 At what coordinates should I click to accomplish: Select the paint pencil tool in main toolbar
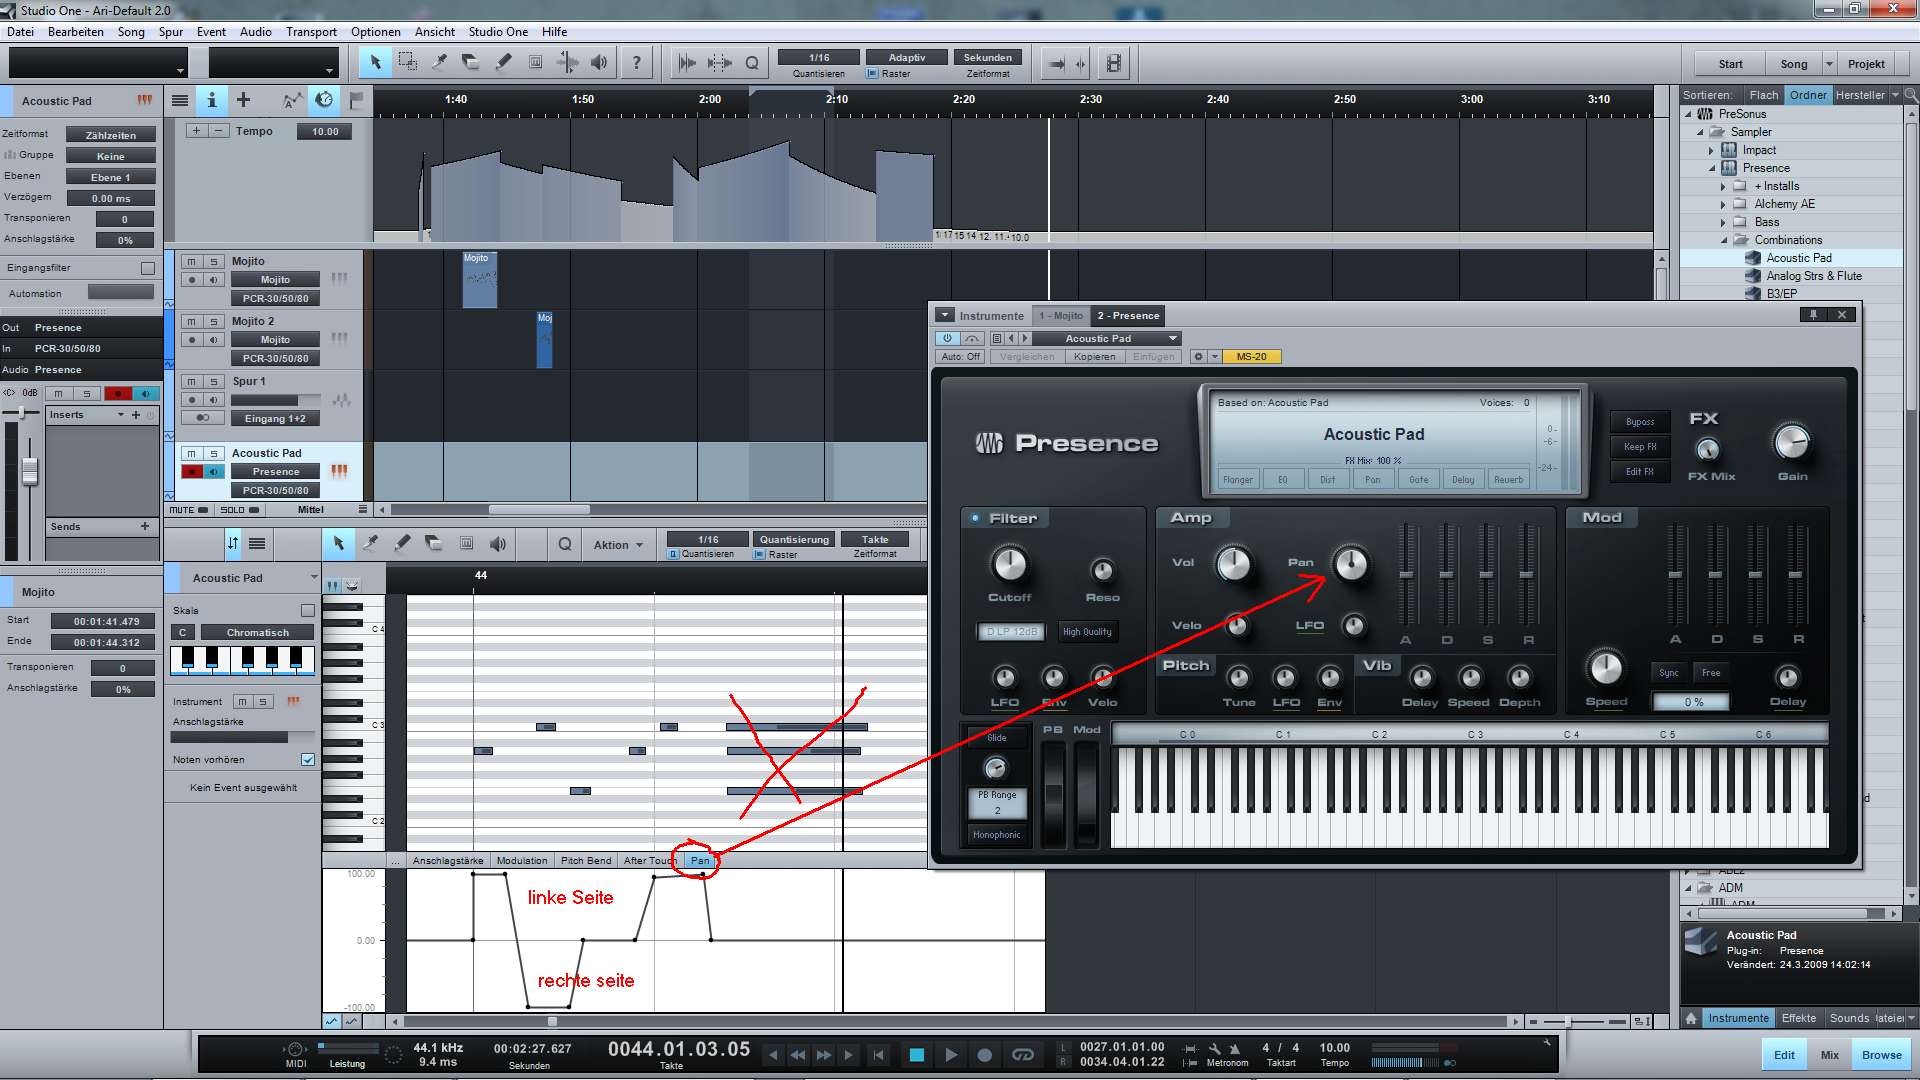[x=503, y=62]
